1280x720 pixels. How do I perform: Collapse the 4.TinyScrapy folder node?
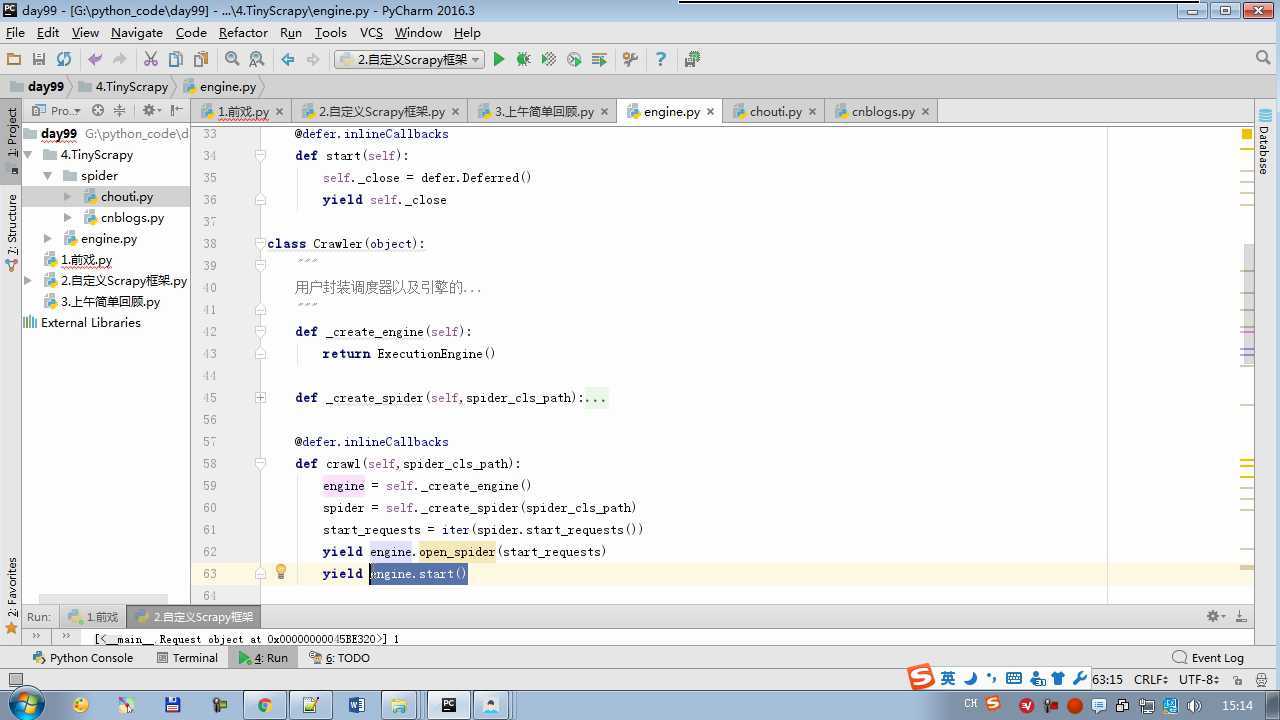(x=28, y=154)
